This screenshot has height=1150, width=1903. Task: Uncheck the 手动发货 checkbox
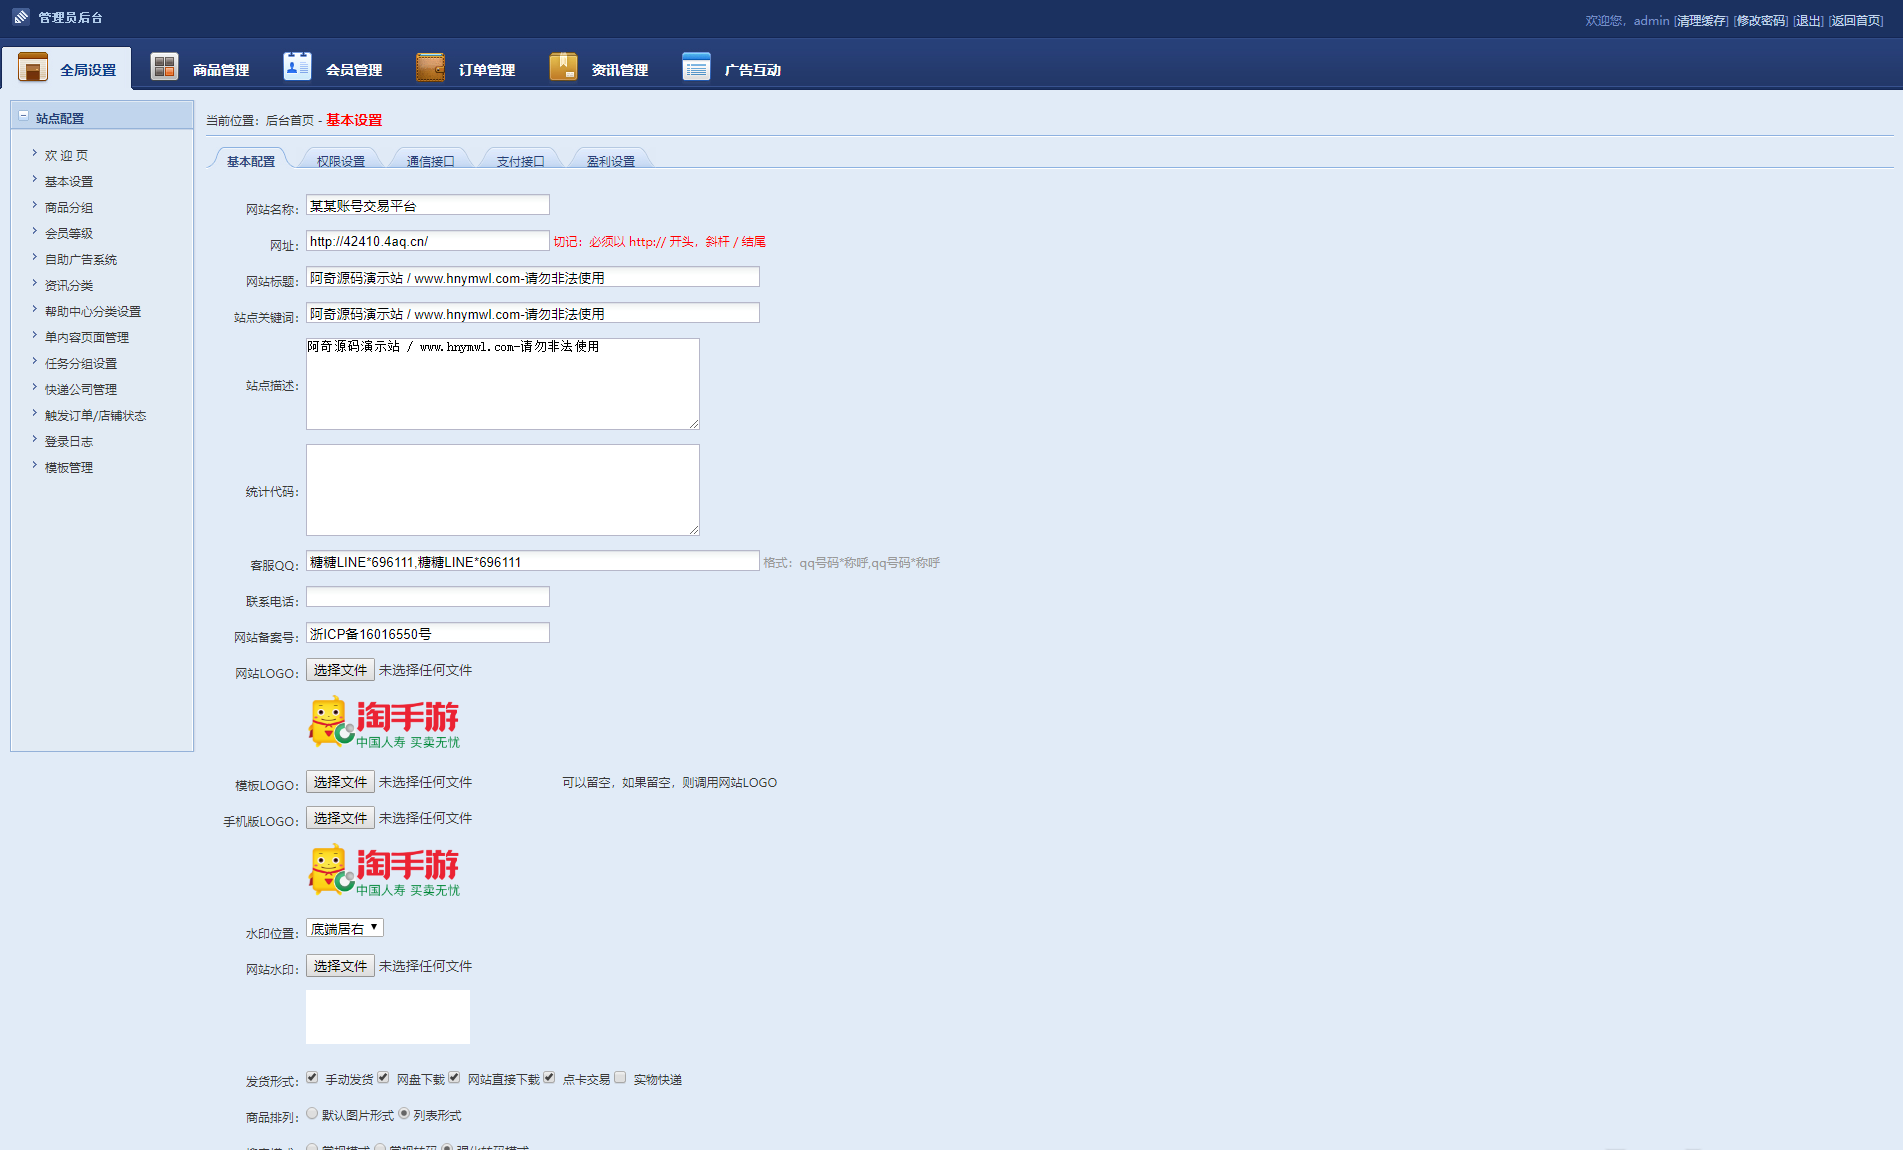(312, 1077)
